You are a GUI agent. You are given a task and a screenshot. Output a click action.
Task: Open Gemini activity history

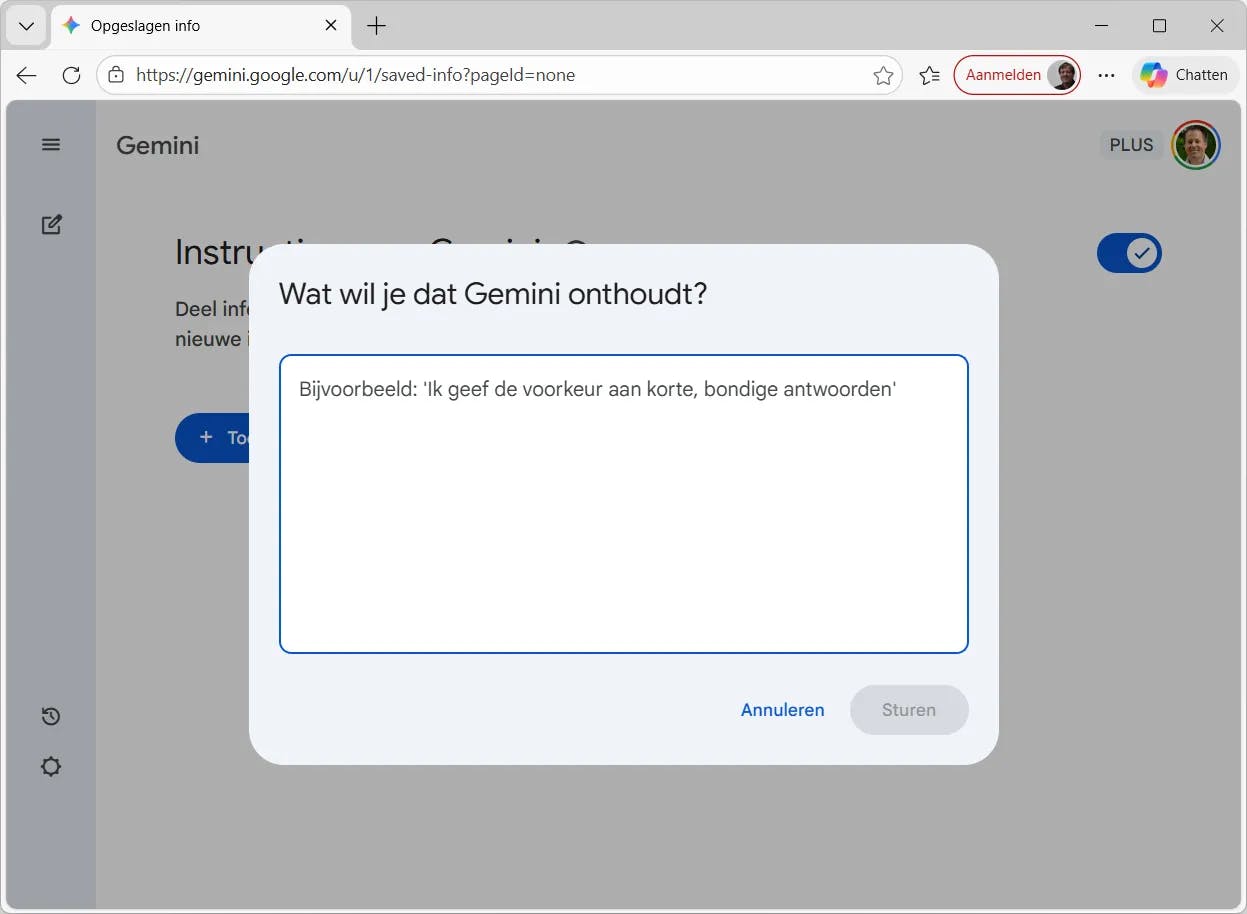tap(51, 716)
